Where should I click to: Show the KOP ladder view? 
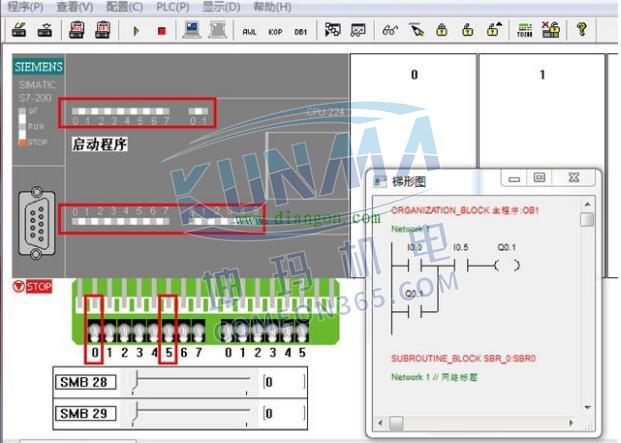(275, 32)
